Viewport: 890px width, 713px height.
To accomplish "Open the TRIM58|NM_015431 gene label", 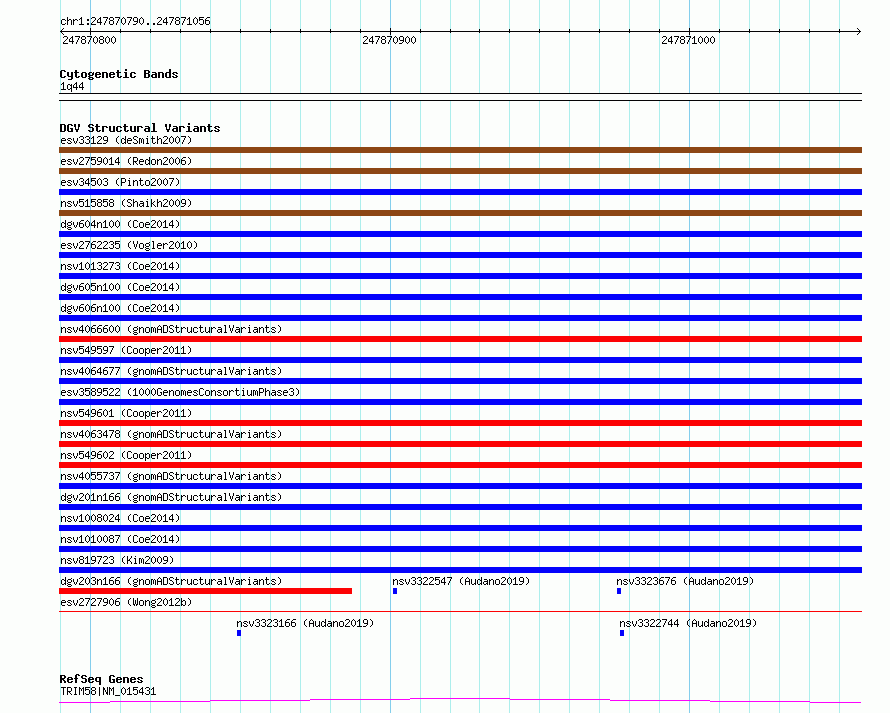I will pos(108,691).
